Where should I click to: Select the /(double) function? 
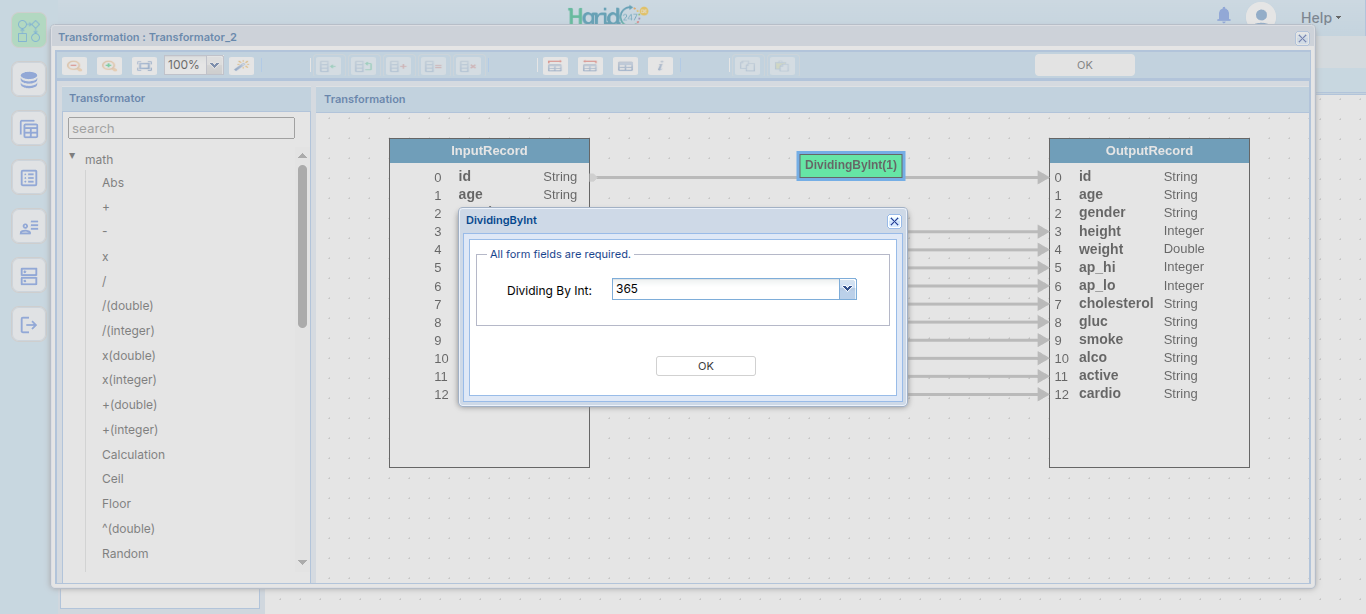click(128, 306)
